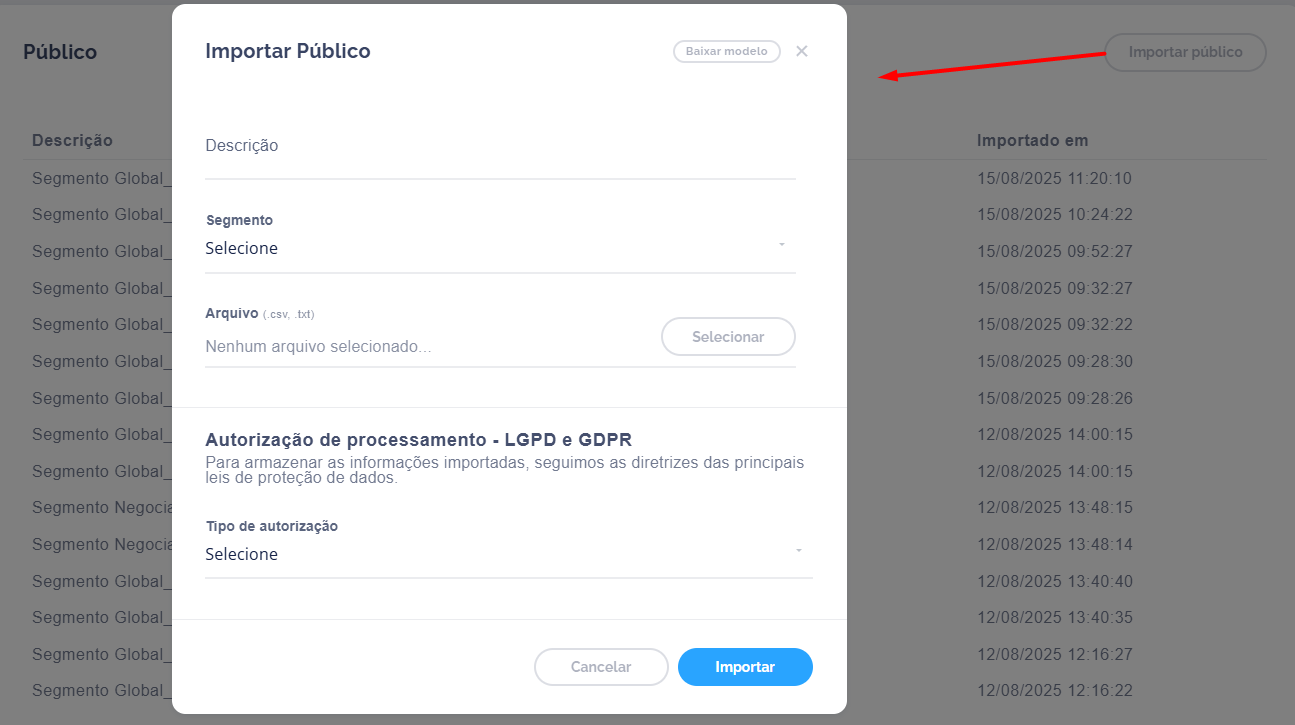
Task: Select the row dated 12/08/2025 12:16:27
Action: pos(1054,655)
